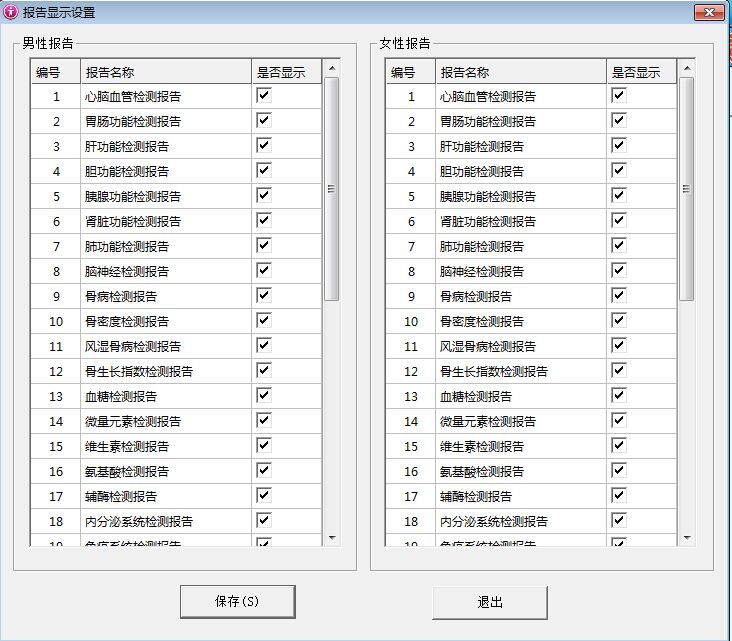Click the app icon in the title bar

coord(11,12)
